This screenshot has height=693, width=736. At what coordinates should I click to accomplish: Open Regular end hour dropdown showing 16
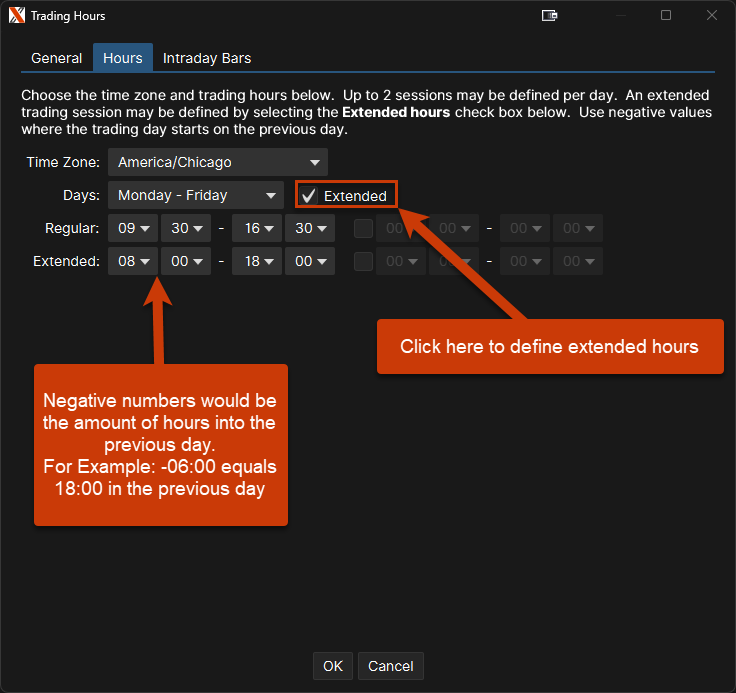coord(257,229)
